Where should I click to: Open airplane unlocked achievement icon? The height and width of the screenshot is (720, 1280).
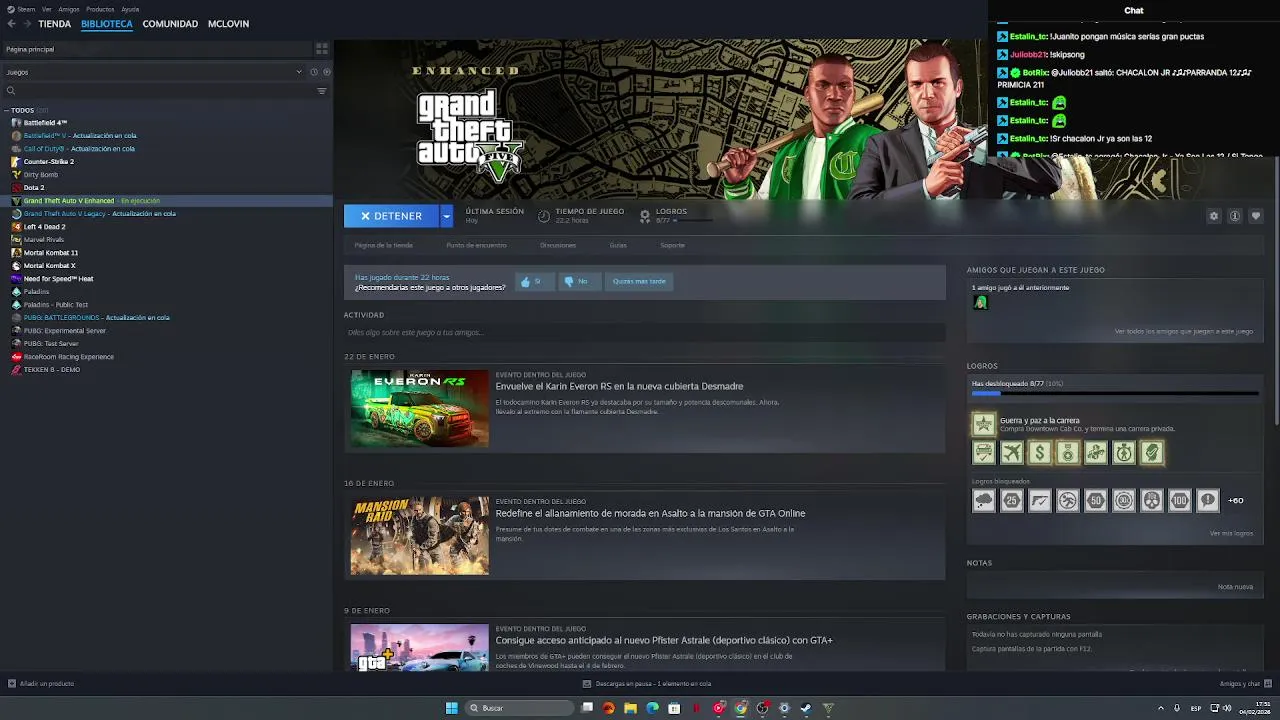tap(1012, 453)
